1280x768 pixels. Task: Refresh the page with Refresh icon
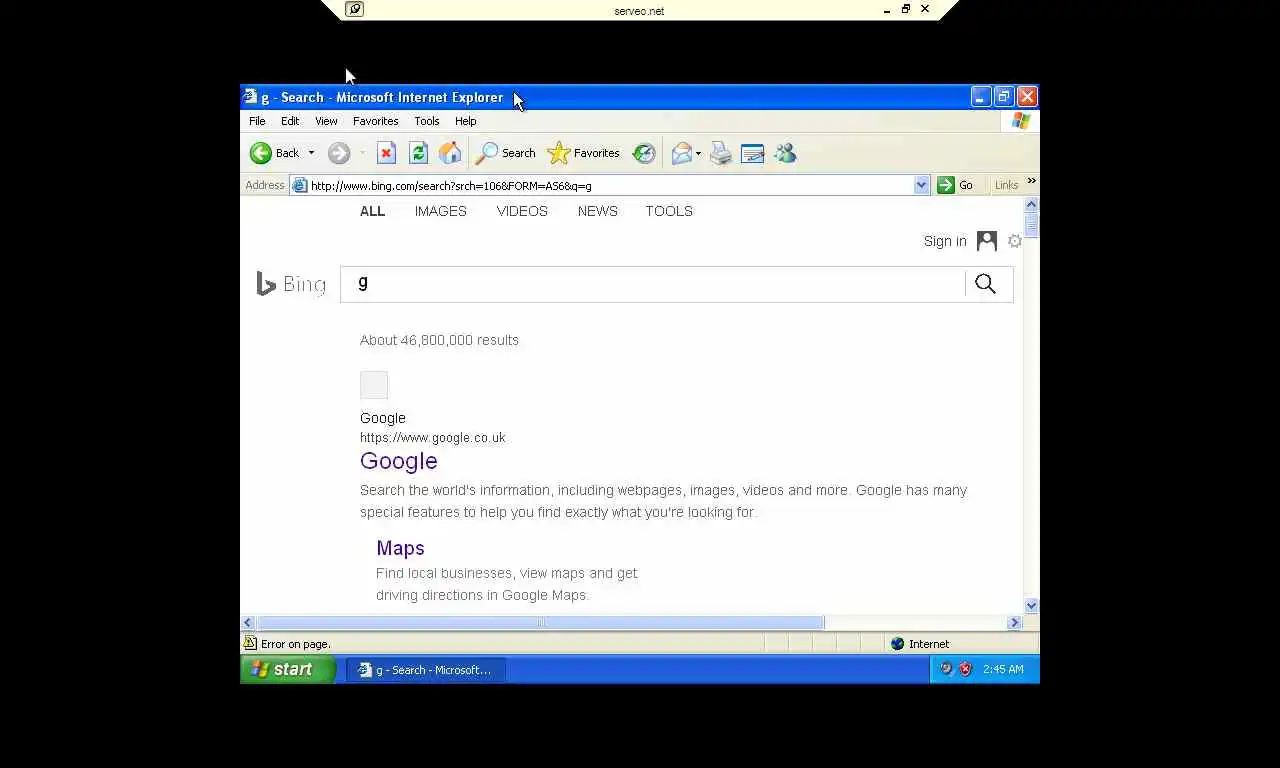coord(418,153)
